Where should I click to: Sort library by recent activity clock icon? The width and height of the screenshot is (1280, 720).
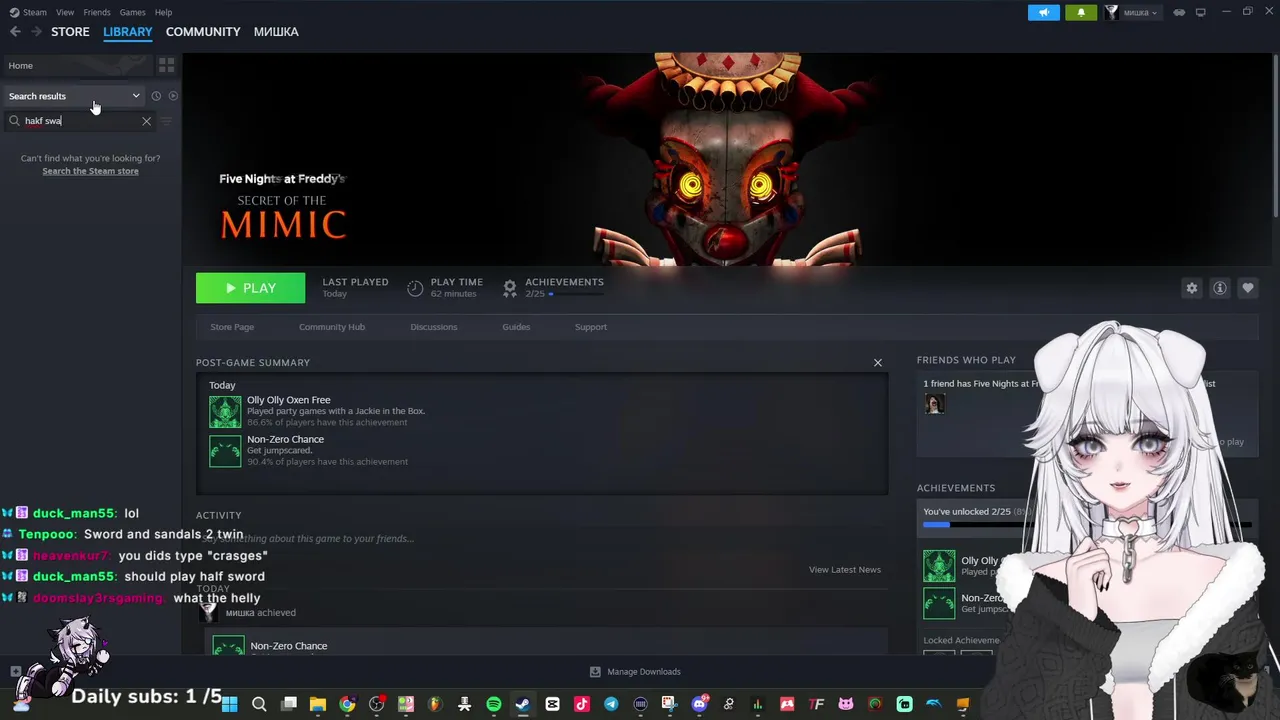[156, 96]
